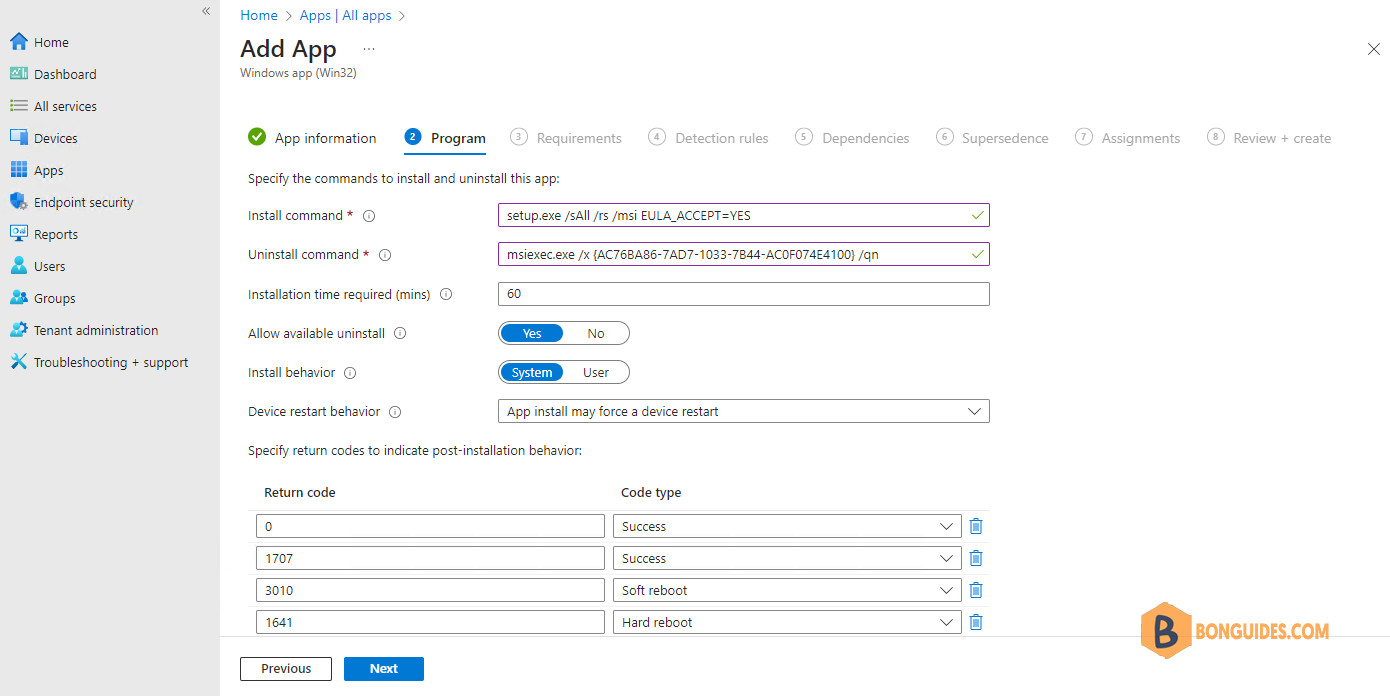Image resolution: width=1390 pixels, height=696 pixels.
Task: Go to App information step
Action: pos(312,138)
